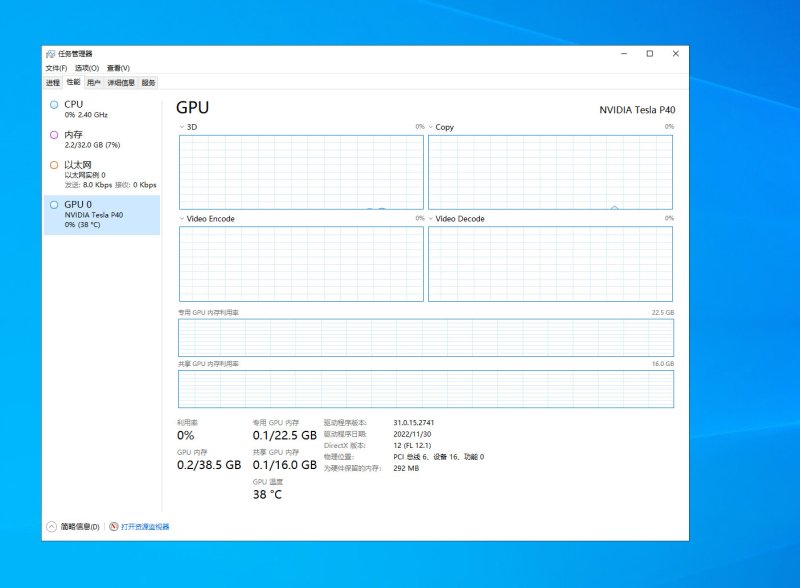800x588 pixels.
Task: Click the 16.0 GB graph maximum label
Action: point(663,364)
